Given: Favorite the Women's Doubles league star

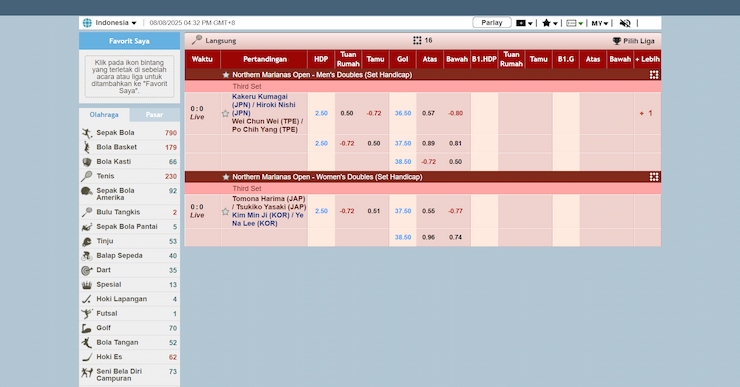Looking at the screenshot, I should point(226,177).
